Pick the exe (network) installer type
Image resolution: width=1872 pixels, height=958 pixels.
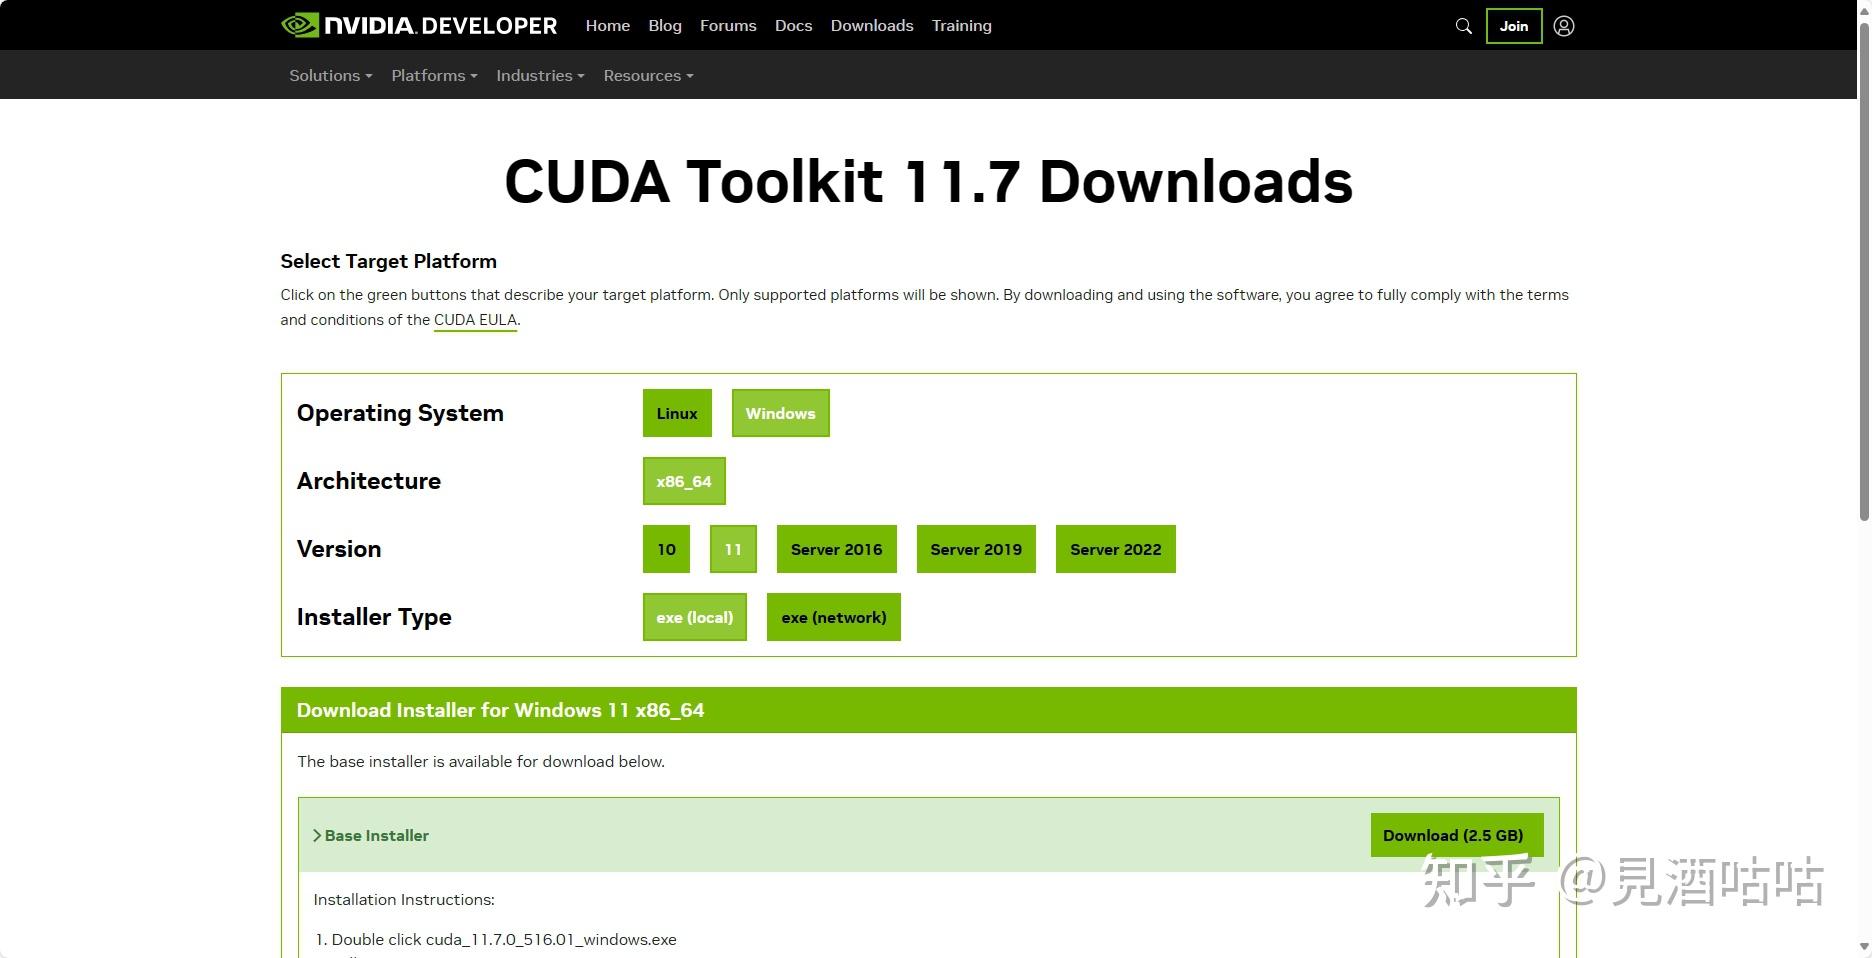pyautogui.click(x=833, y=617)
